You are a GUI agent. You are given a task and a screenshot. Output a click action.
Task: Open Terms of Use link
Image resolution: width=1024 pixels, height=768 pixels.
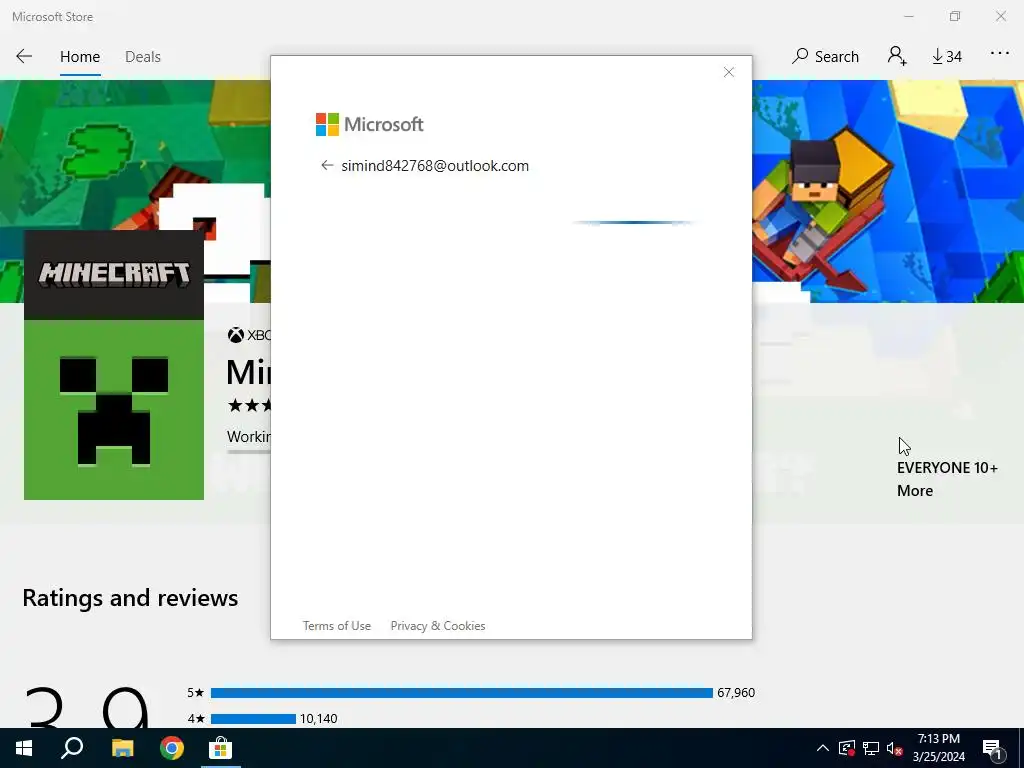[336, 626]
